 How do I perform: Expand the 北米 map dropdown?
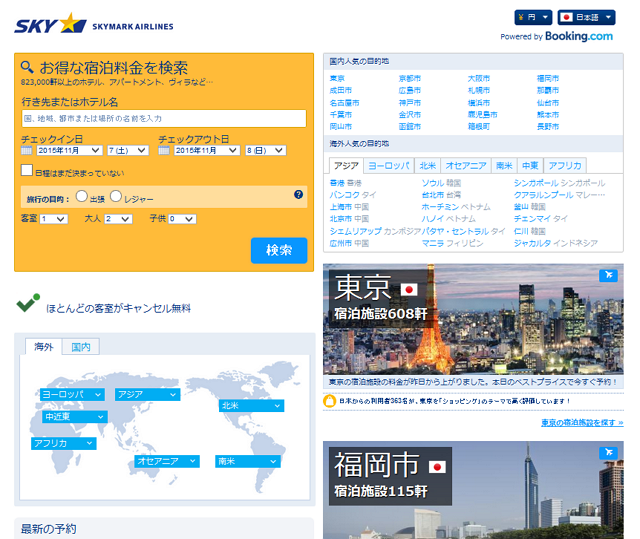(x=251, y=406)
